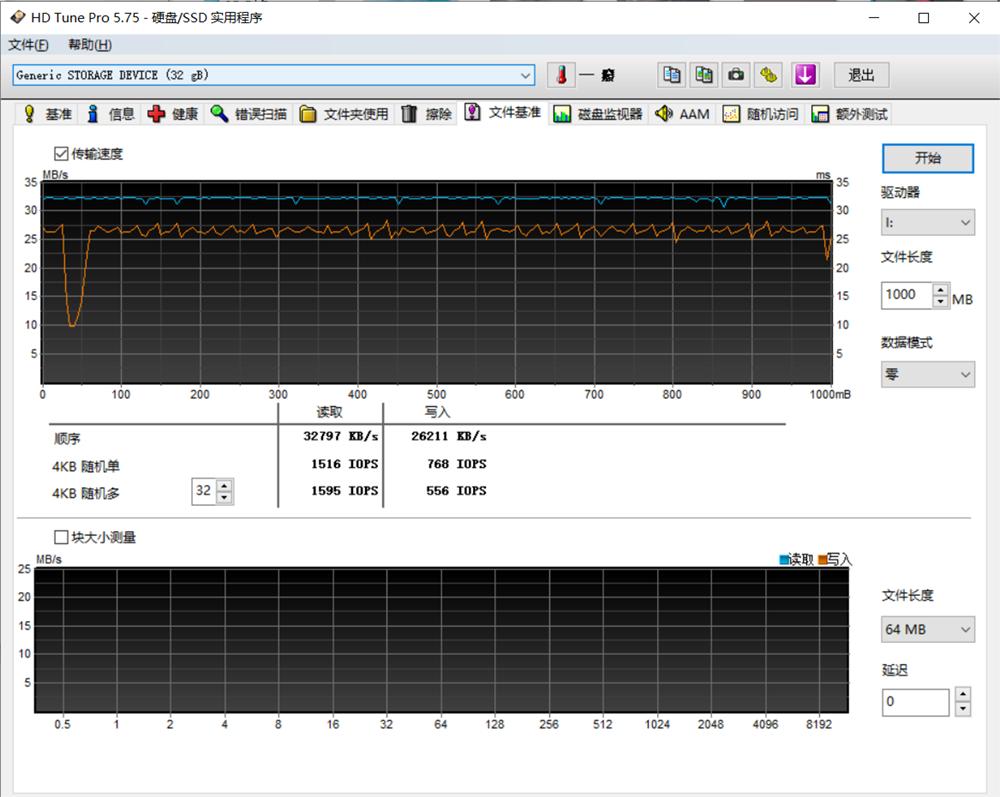The image size is (1000, 797).
Task: Click the 延迟 delay input field
Action: (x=915, y=702)
